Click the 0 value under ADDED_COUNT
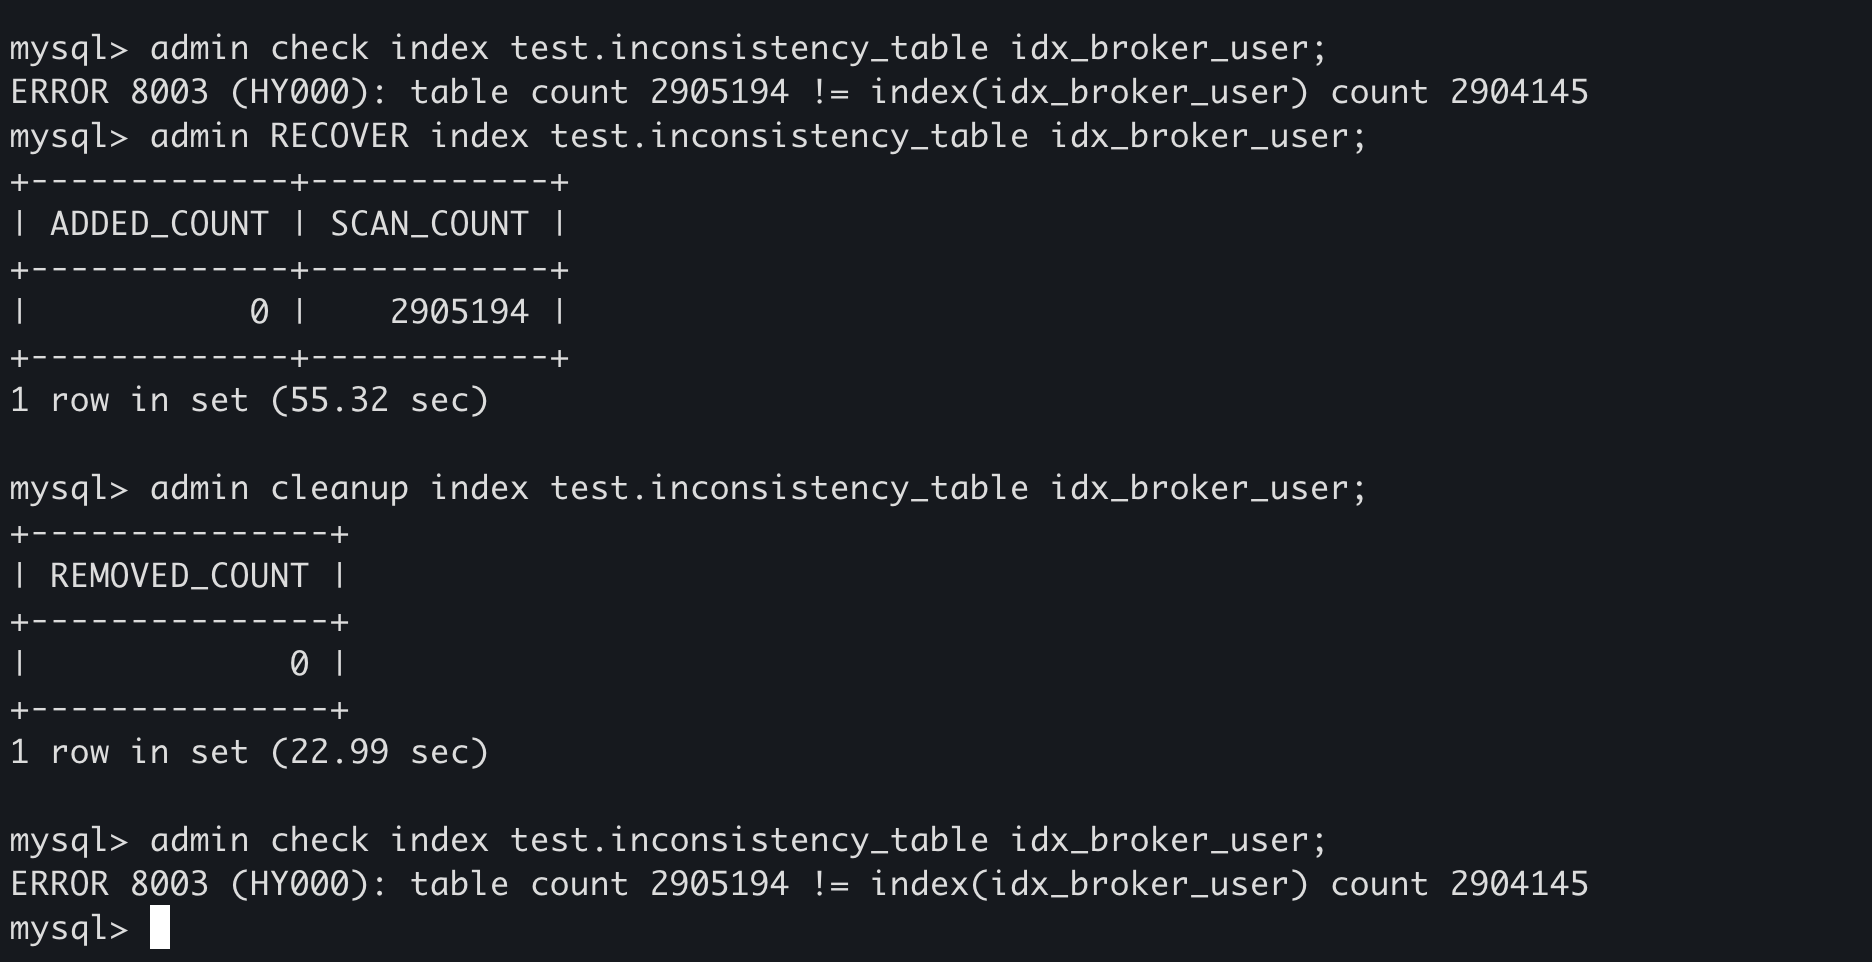 point(259,312)
